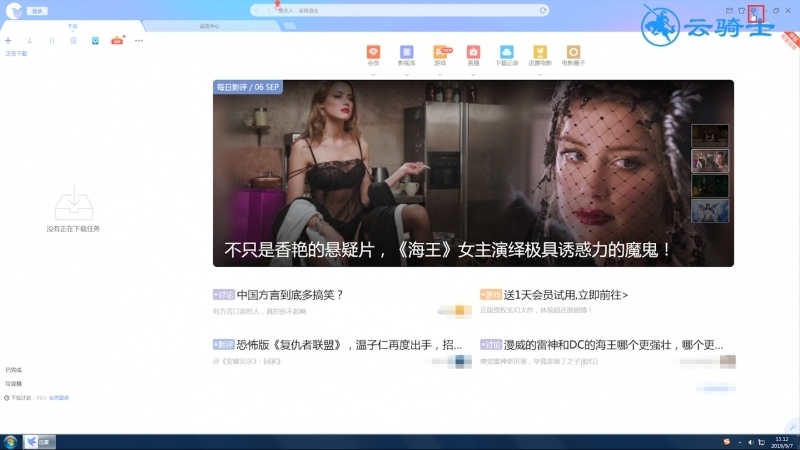Open 下载计划 with the clock icon
This screenshot has width=800, height=450.
pyautogui.click(x=18, y=398)
